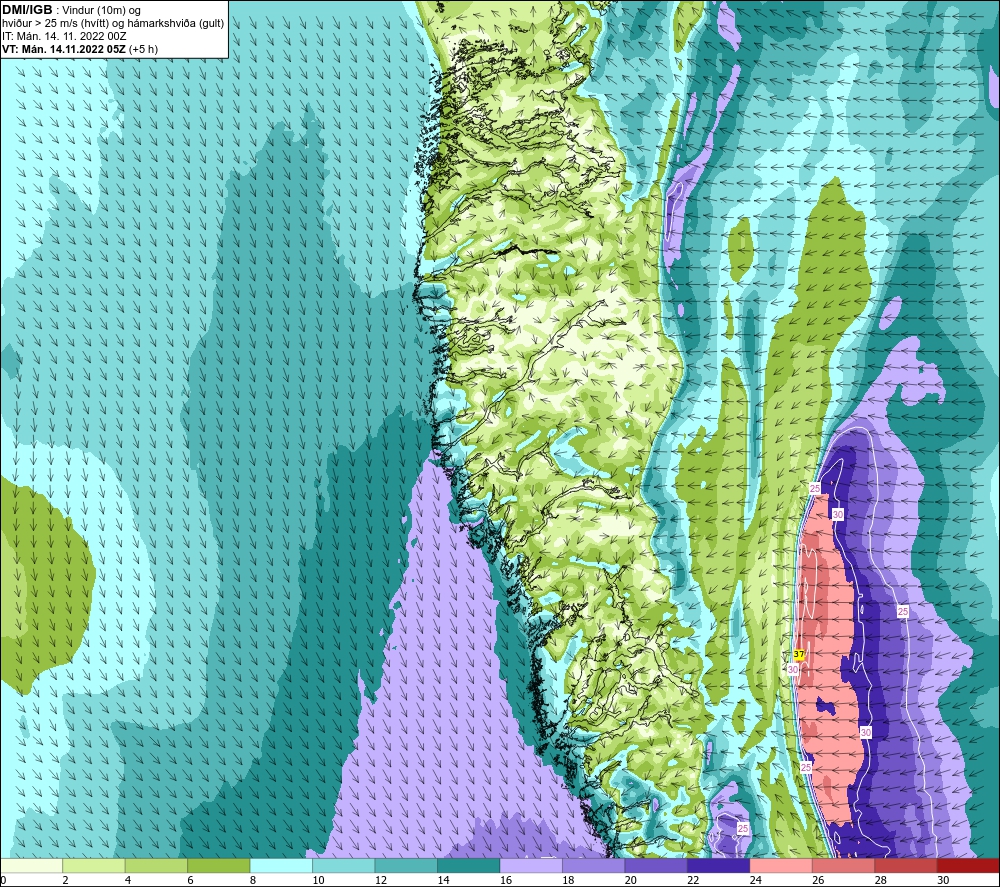This screenshot has height=887, width=1000.
Task: Pick the green 4–6 legend swatch
Action: [x=156, y=865]
